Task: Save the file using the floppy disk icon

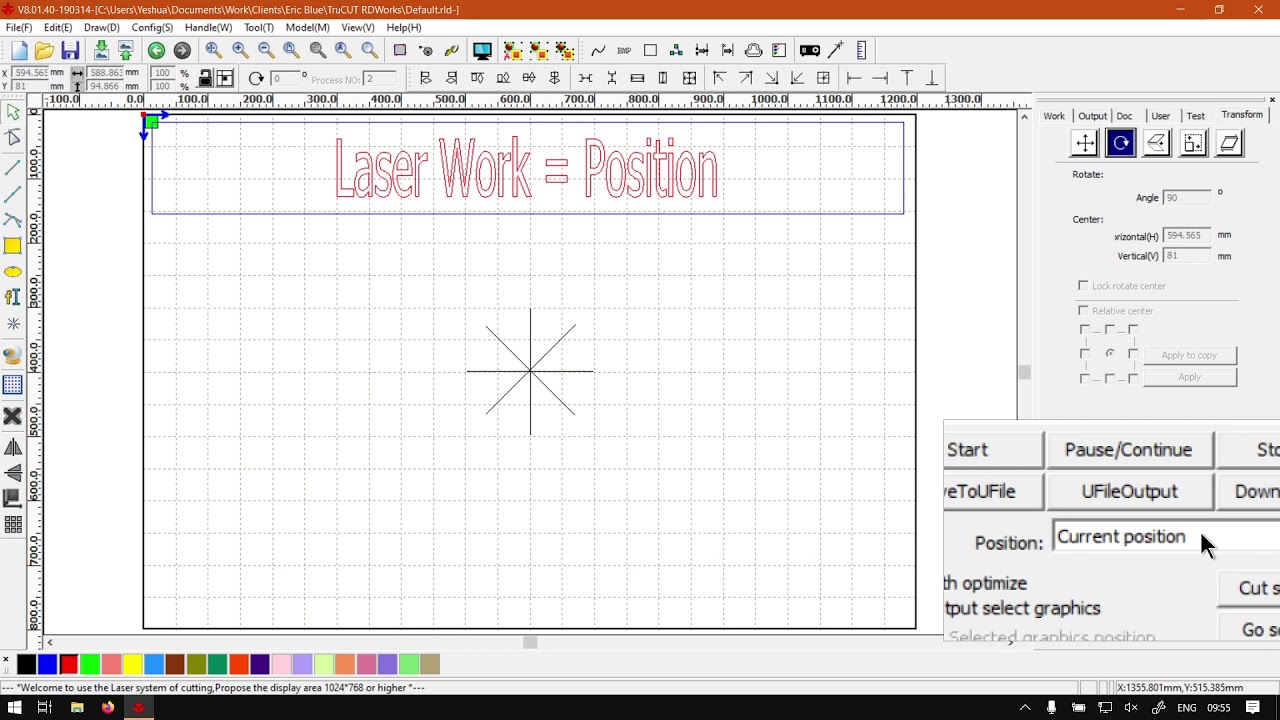Action: click(x=70, y=51)
